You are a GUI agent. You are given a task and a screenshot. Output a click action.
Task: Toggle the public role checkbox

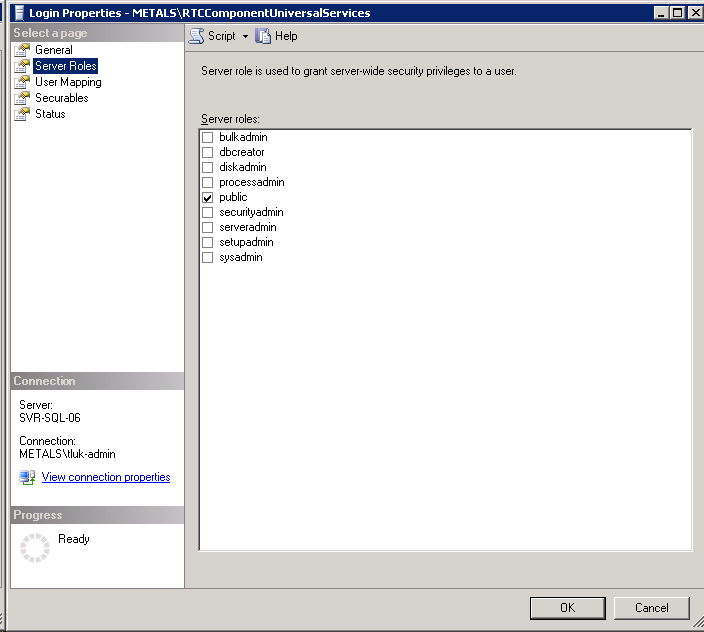[x=207, y=198]
